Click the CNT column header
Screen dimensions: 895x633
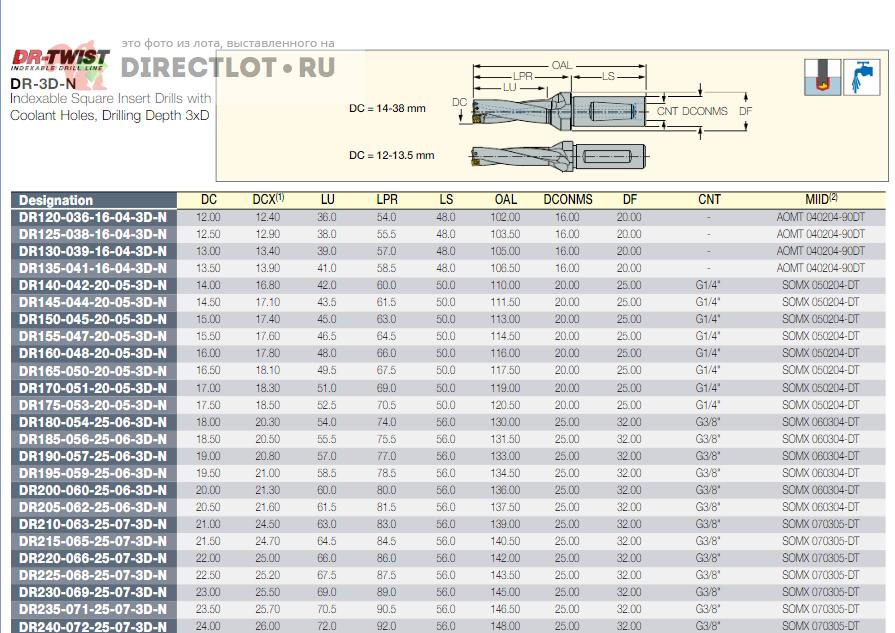tap(709, 200)
